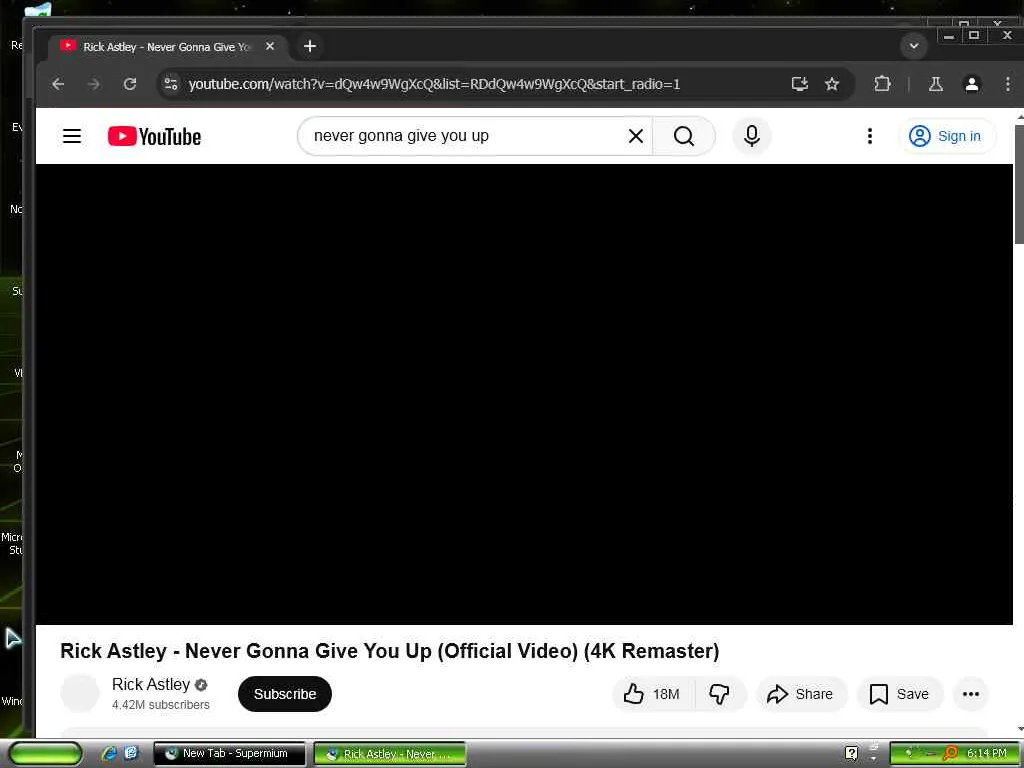Open the YouTube hamburger guide menu
1024x768 pixels.
click(x=72, y=136)
